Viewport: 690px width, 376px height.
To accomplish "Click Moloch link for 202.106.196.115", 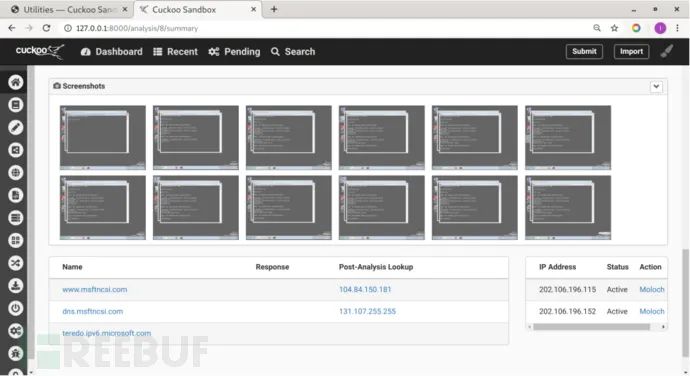I will (x=652, y=289).
